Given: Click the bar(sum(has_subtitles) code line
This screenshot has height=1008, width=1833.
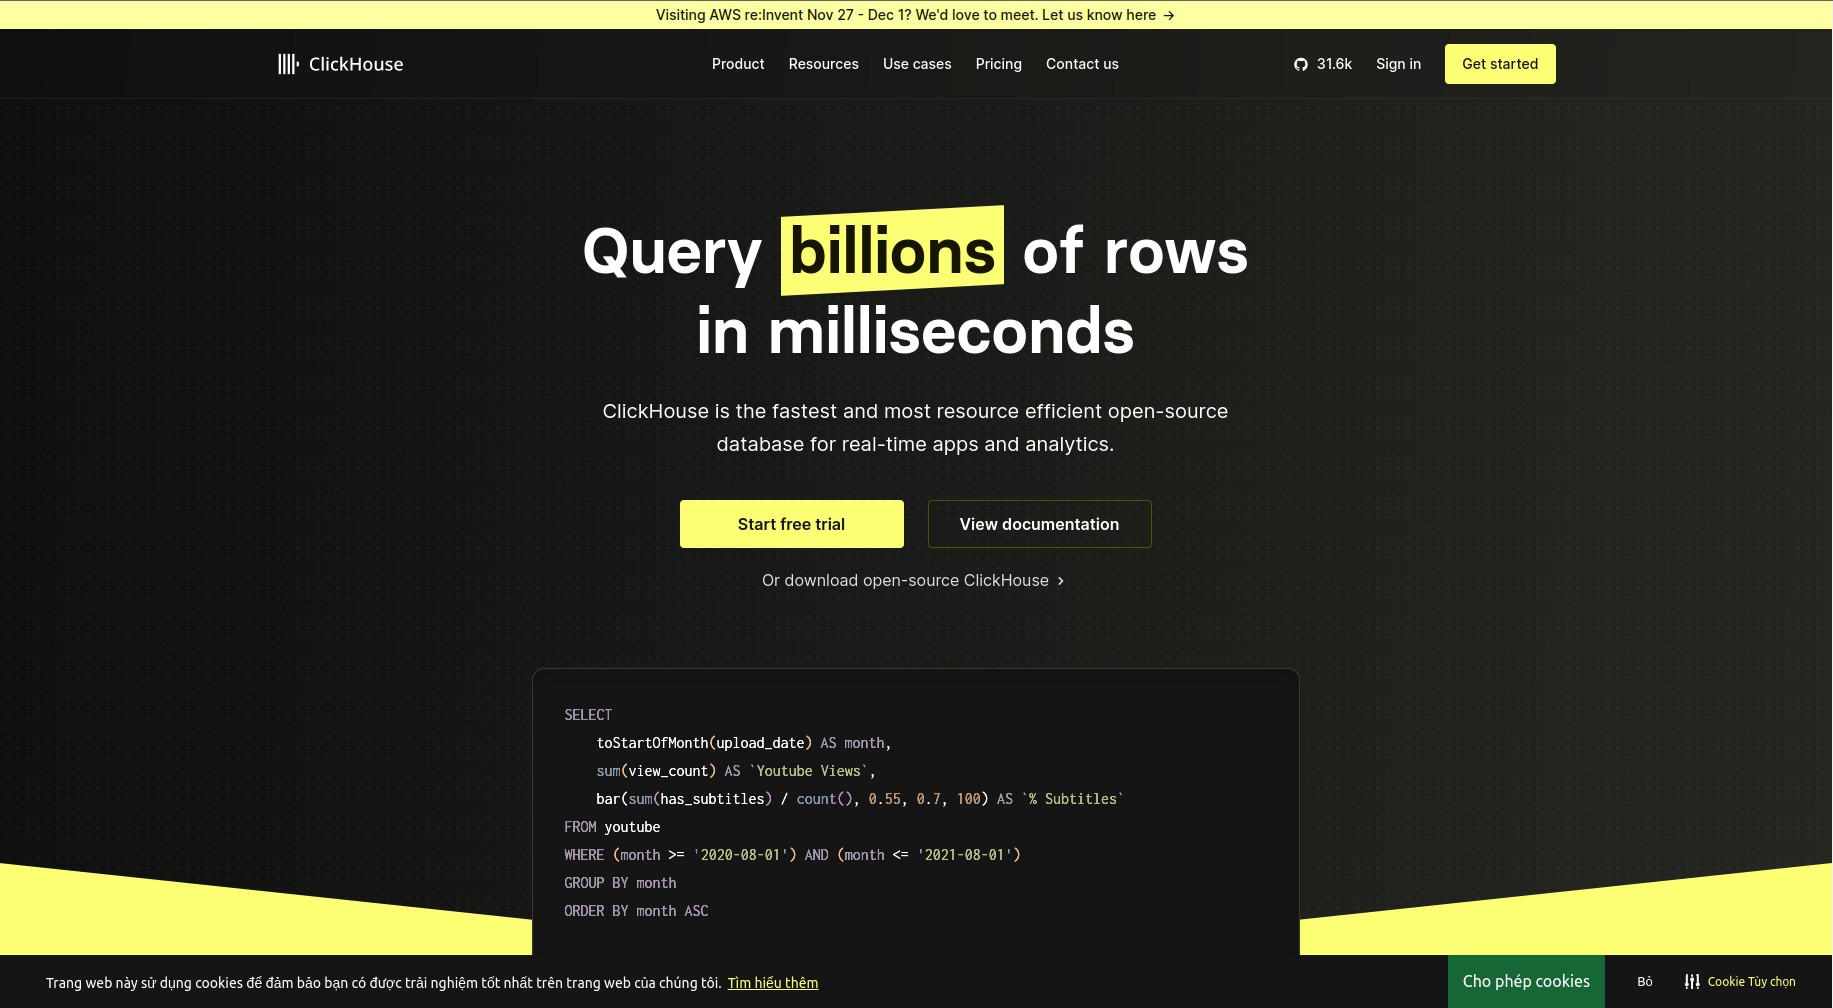Looking at the screenshot, I should pos(860,799).
